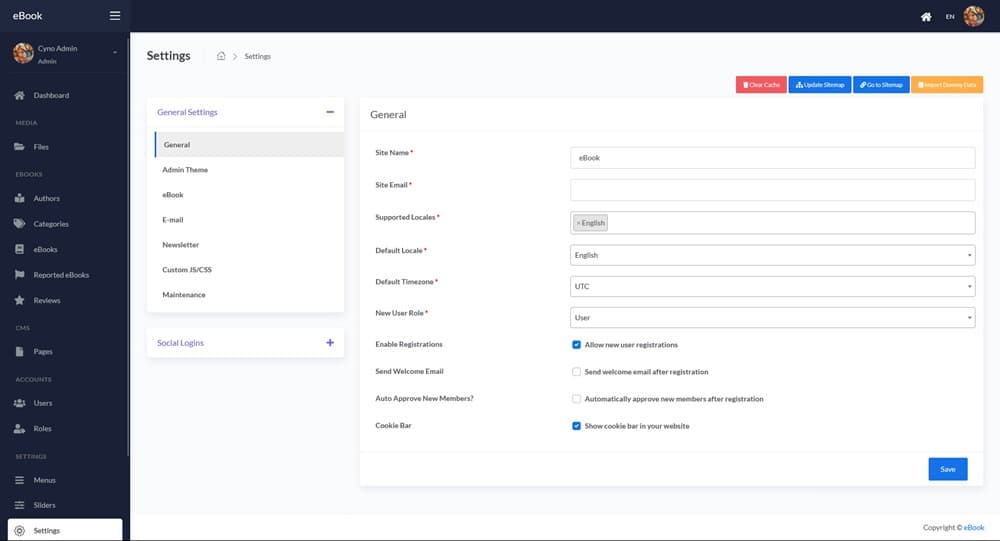Image resolution: width=1000 pixels, height=541 pixels.
Task: Click the user avatar in top right
Action: 973,16
